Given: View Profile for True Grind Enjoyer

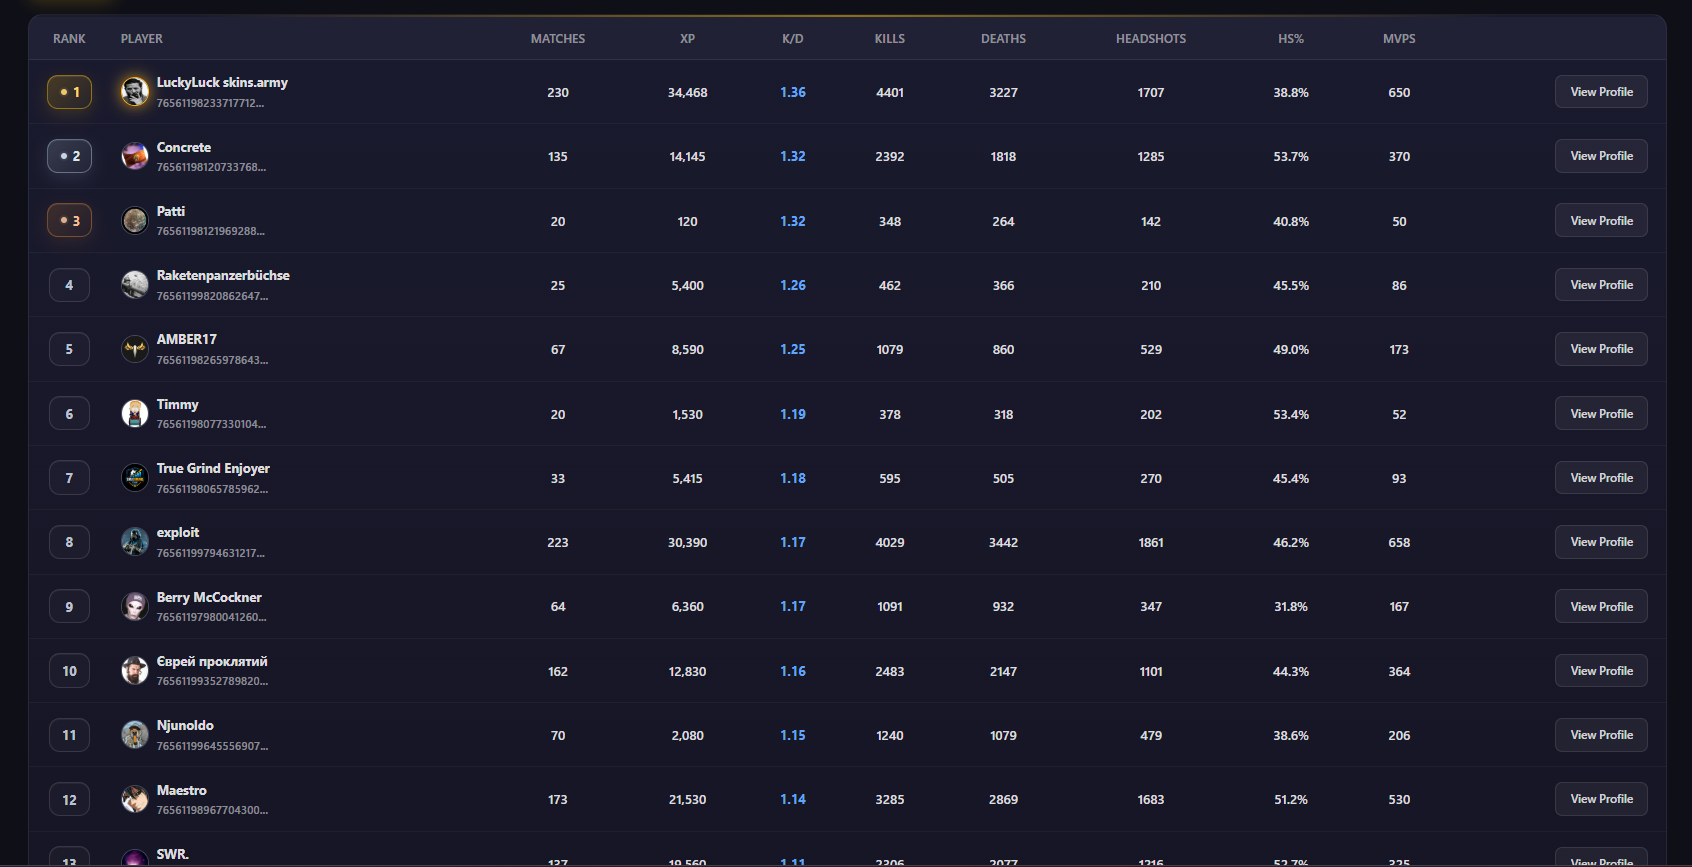Looking at the screenshot, I should 1601,478.
